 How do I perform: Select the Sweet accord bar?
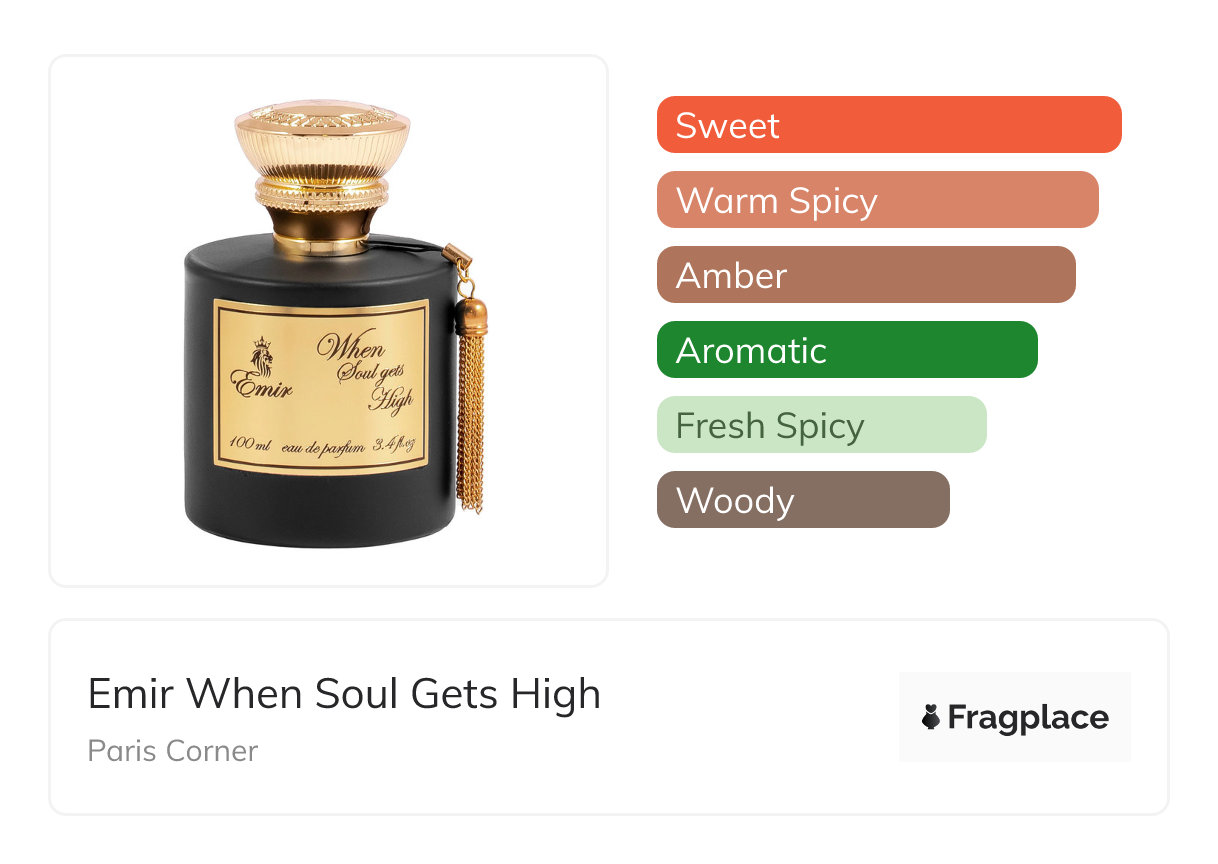(889, 125)
